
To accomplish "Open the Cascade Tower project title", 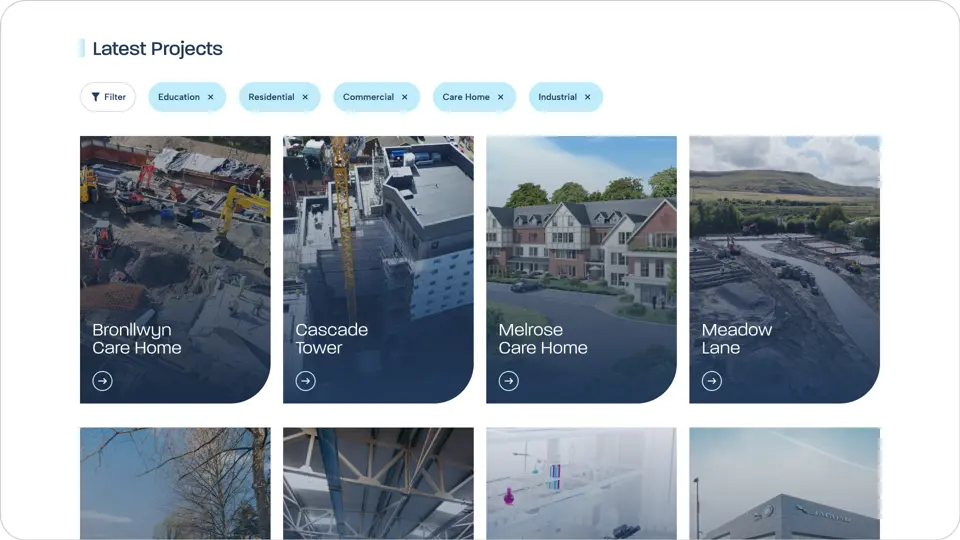I will pos(331,339).
